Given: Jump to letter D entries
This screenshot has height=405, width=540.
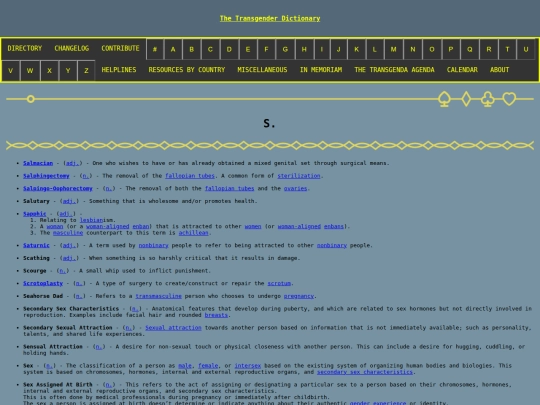Looking at the screenshot, I should [229, 49].
